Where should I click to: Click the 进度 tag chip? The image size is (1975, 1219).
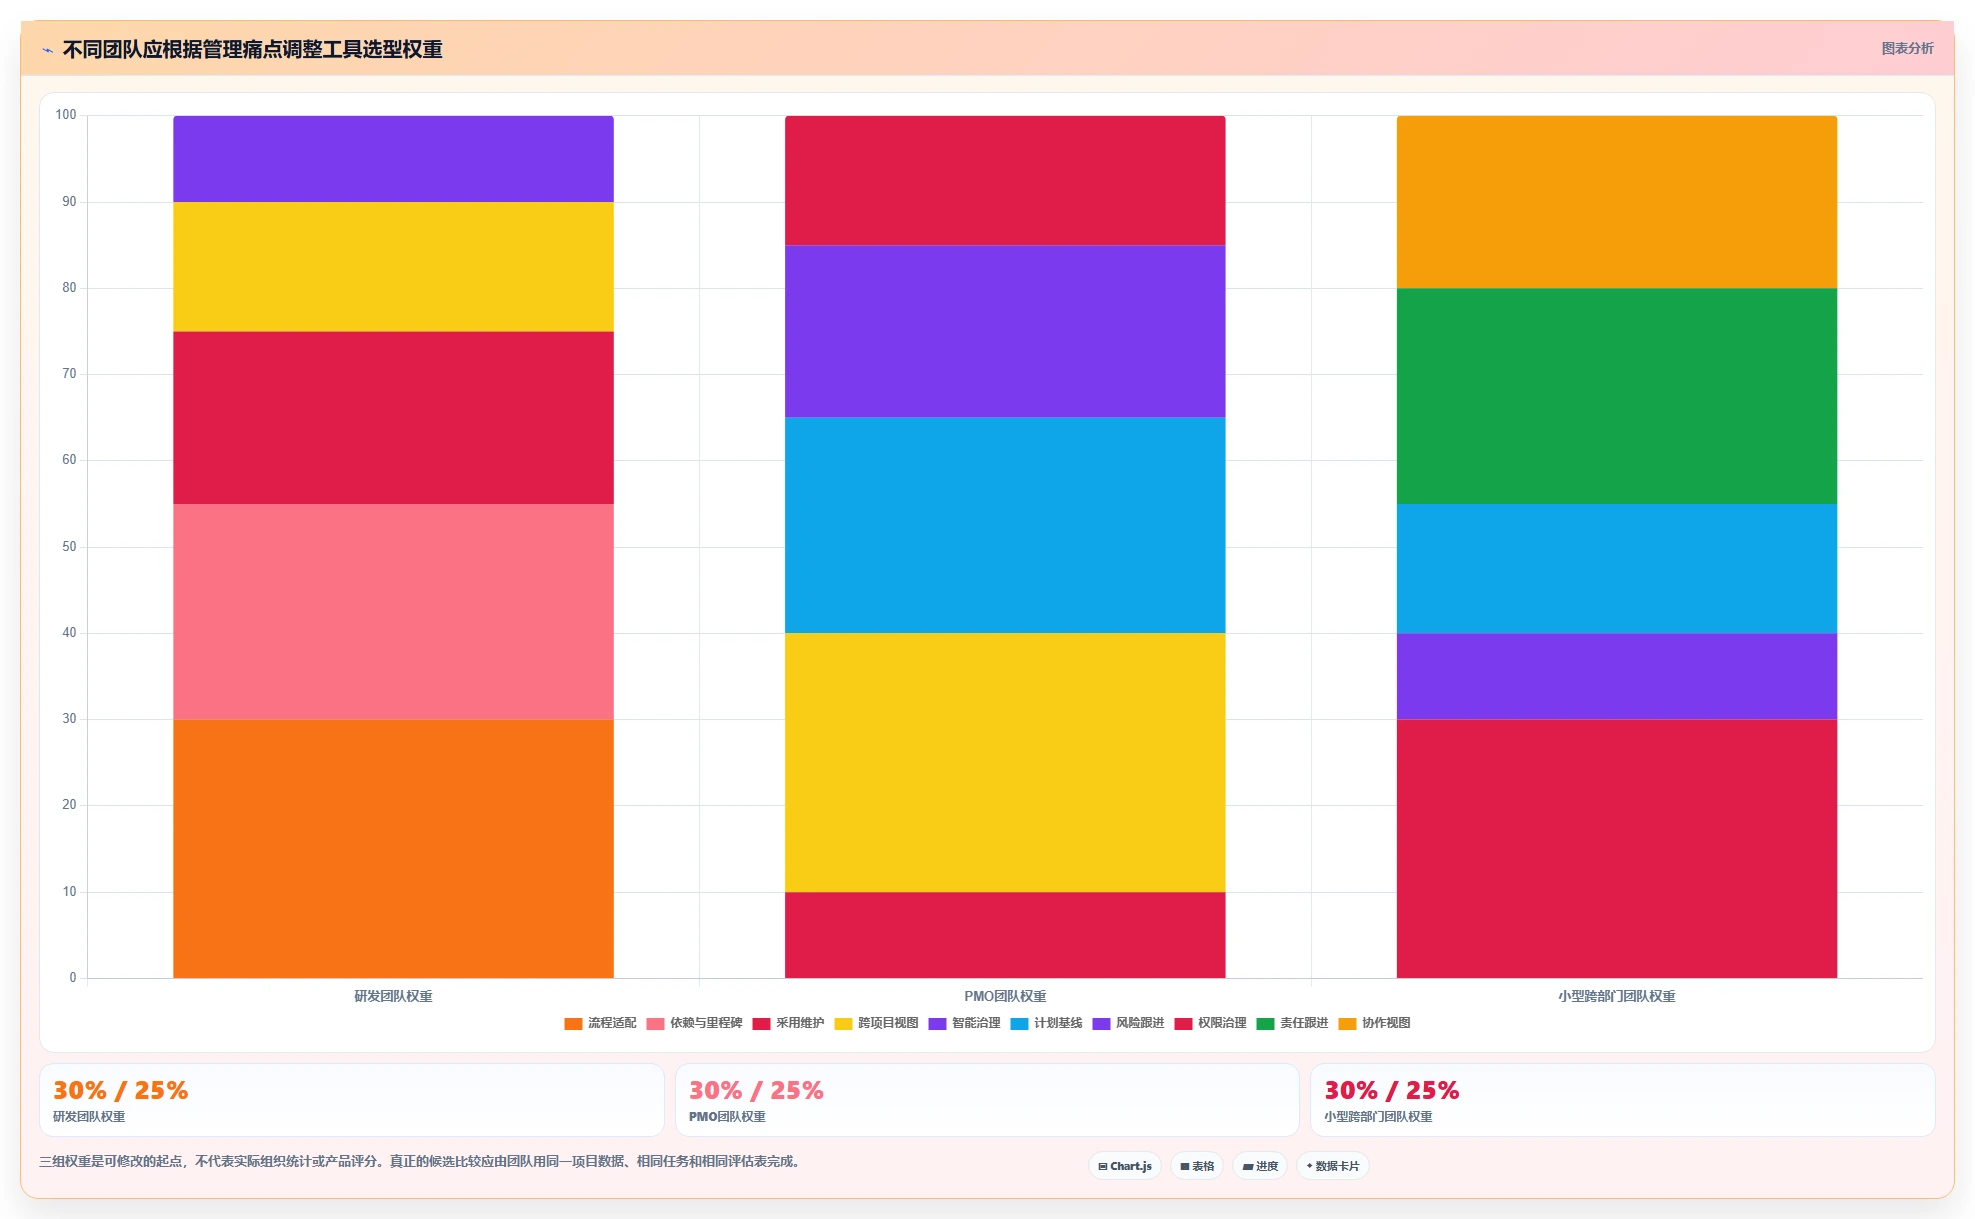[1259, 1166]
